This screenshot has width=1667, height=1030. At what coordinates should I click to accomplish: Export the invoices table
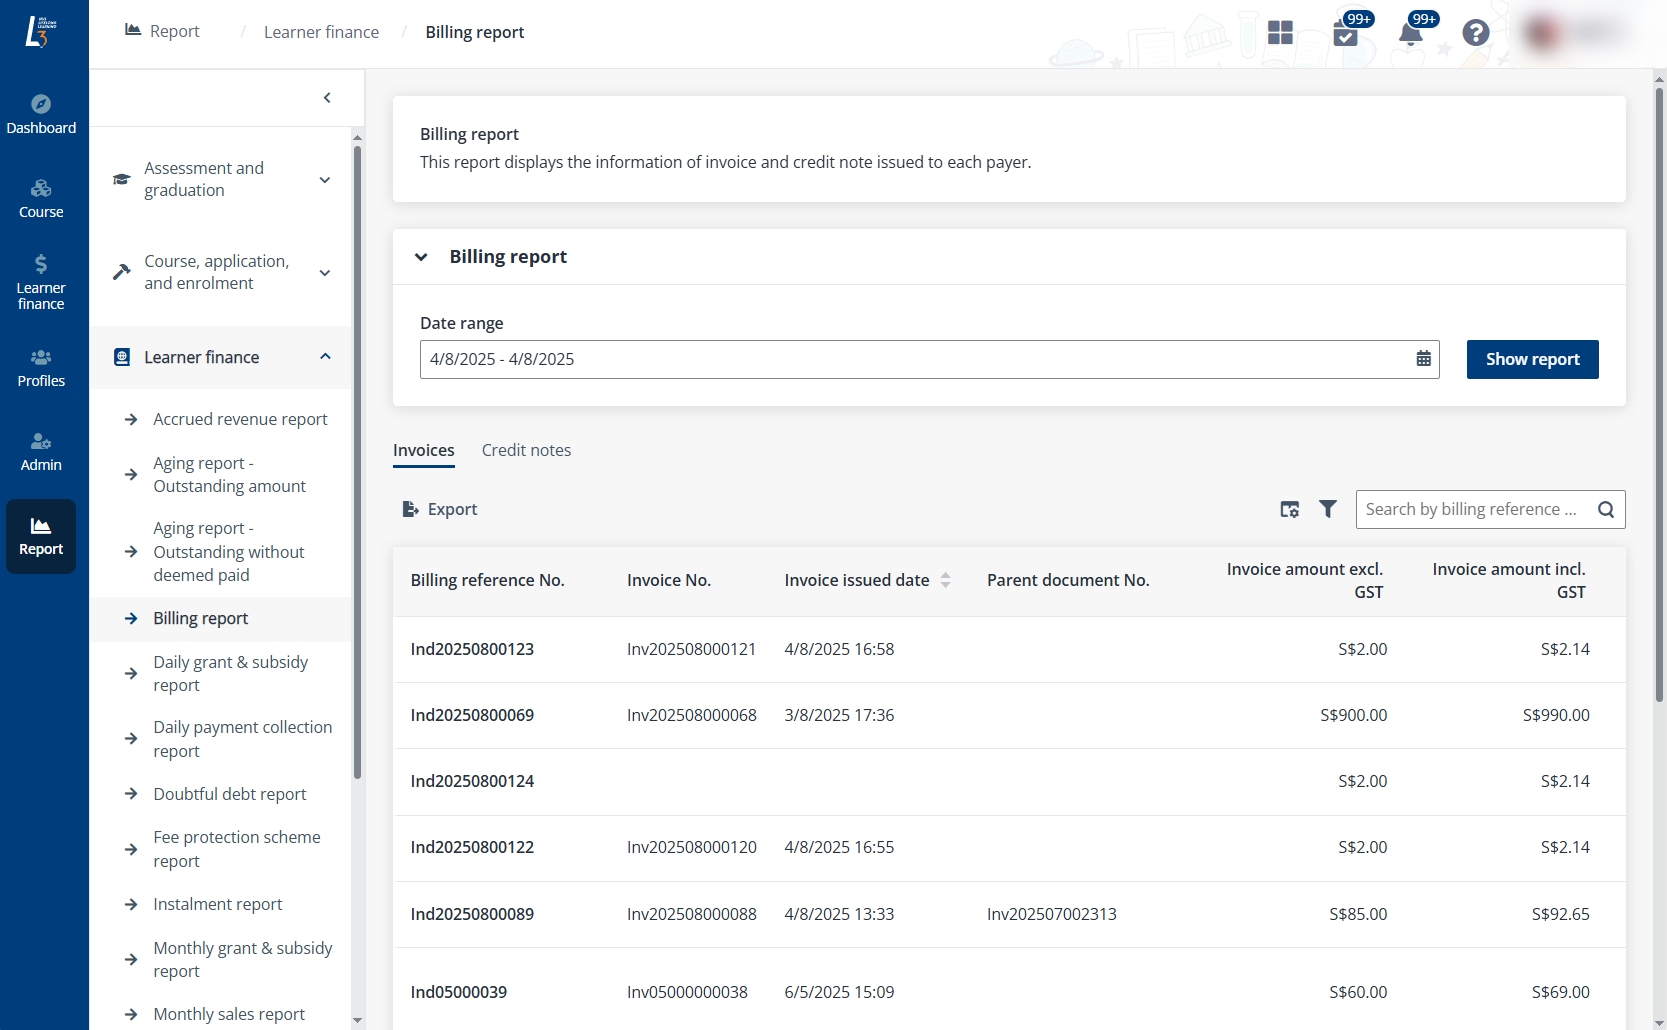coord(439,509)
